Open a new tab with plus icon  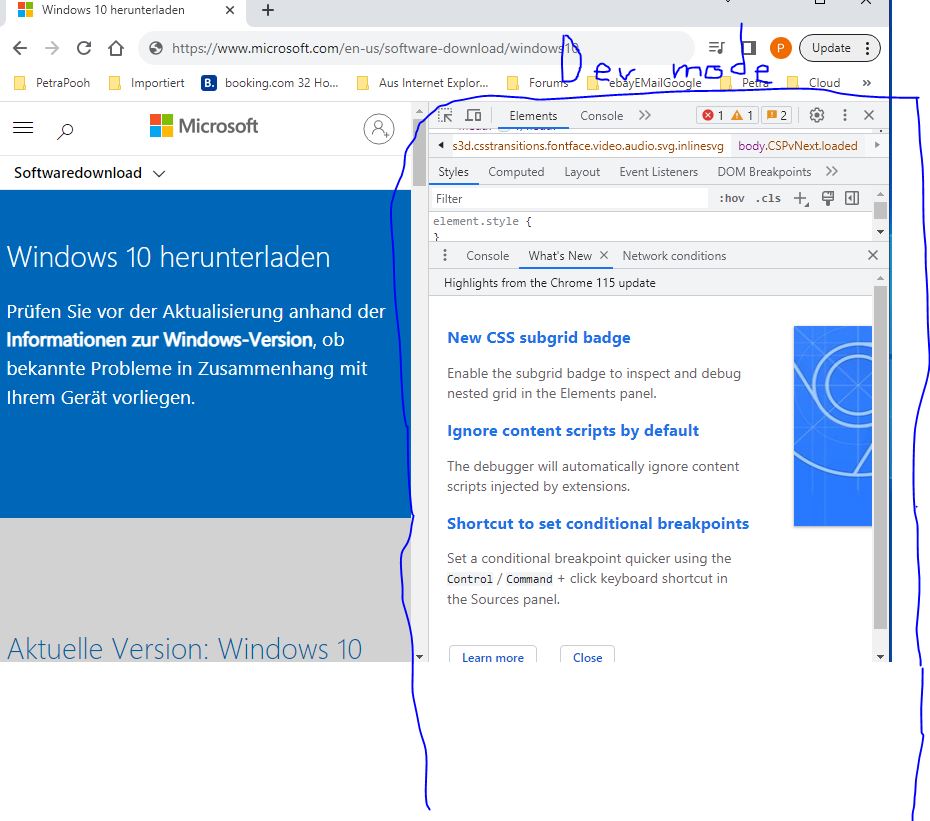tap(268, 10)
